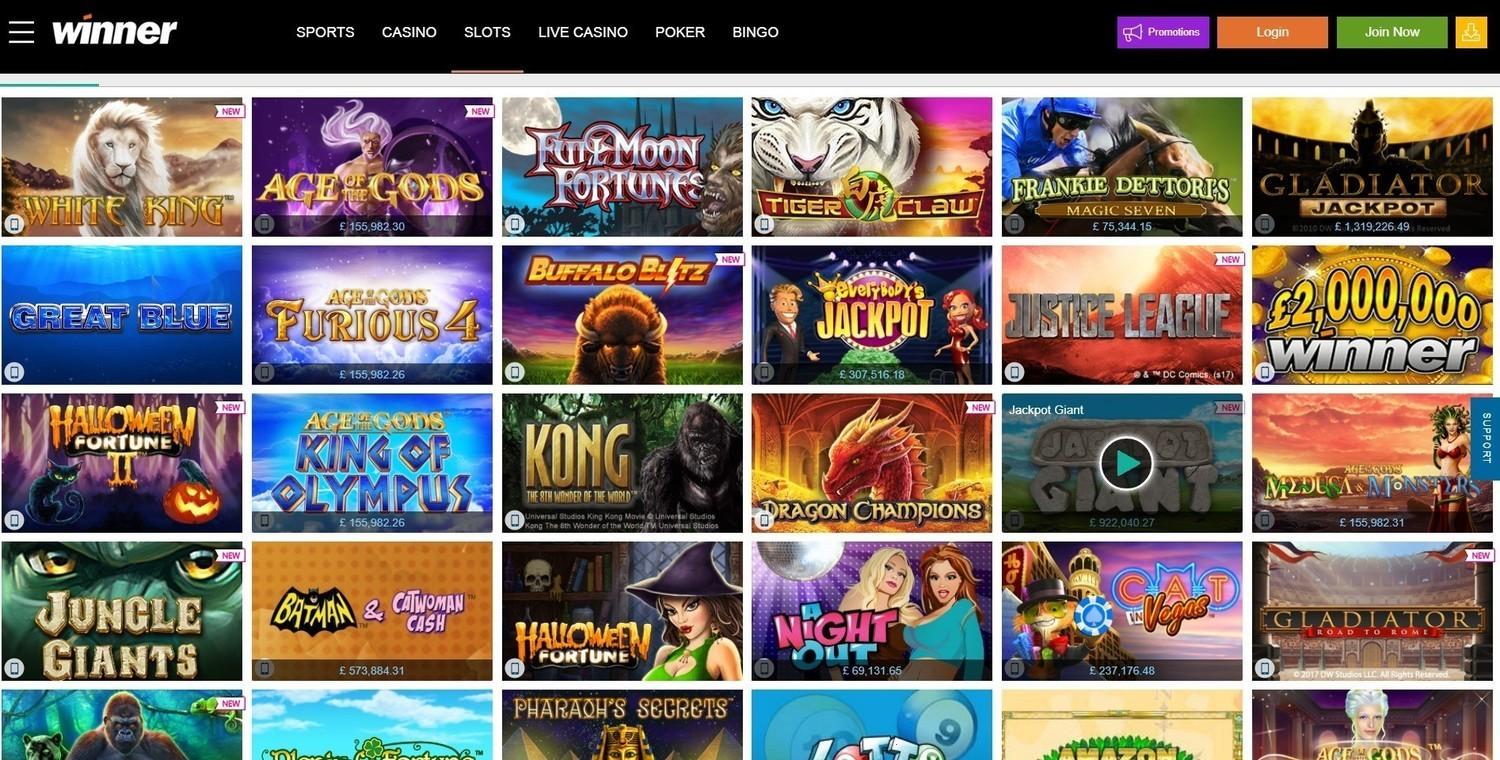Play the Jackpot Giant video preview

pos(1126,463)
